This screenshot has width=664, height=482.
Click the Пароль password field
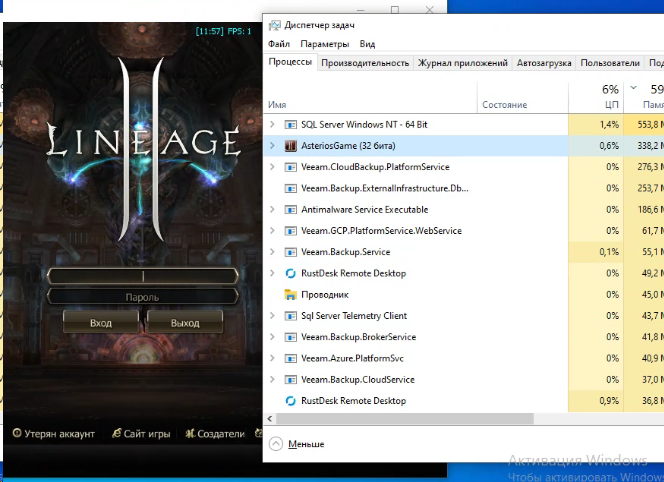[143, 297]
